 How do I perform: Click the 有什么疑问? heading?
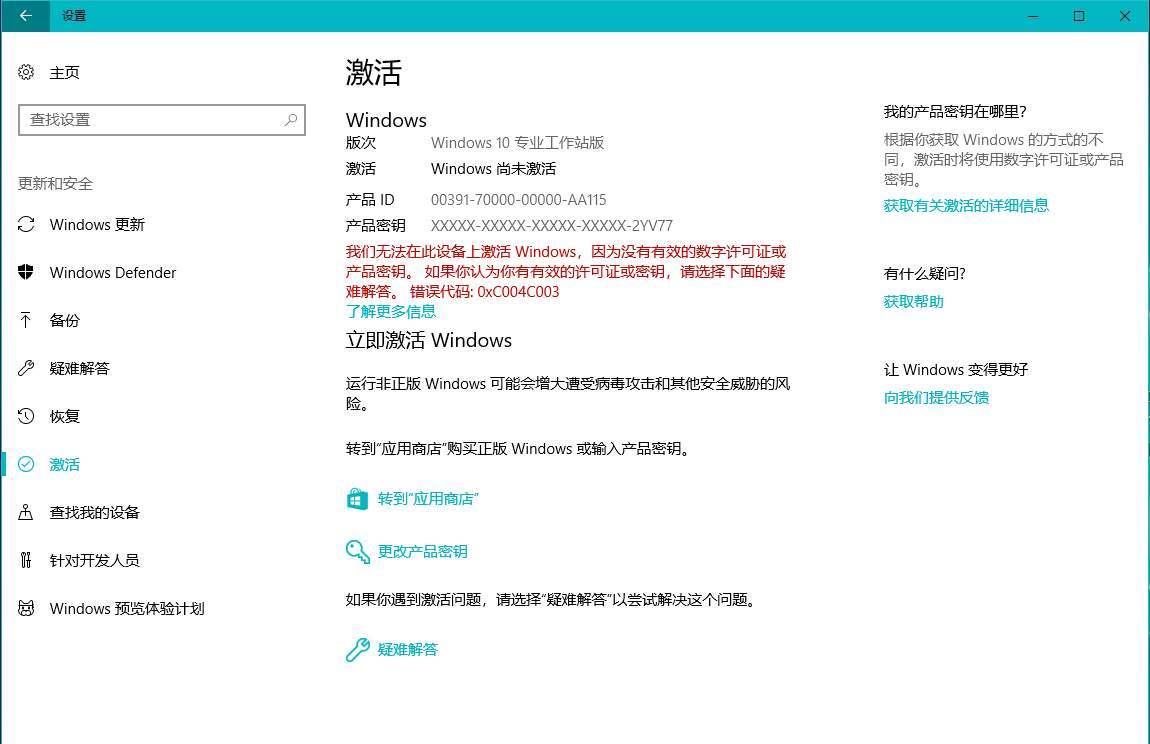pyautogui.click(x=924, y=274)
